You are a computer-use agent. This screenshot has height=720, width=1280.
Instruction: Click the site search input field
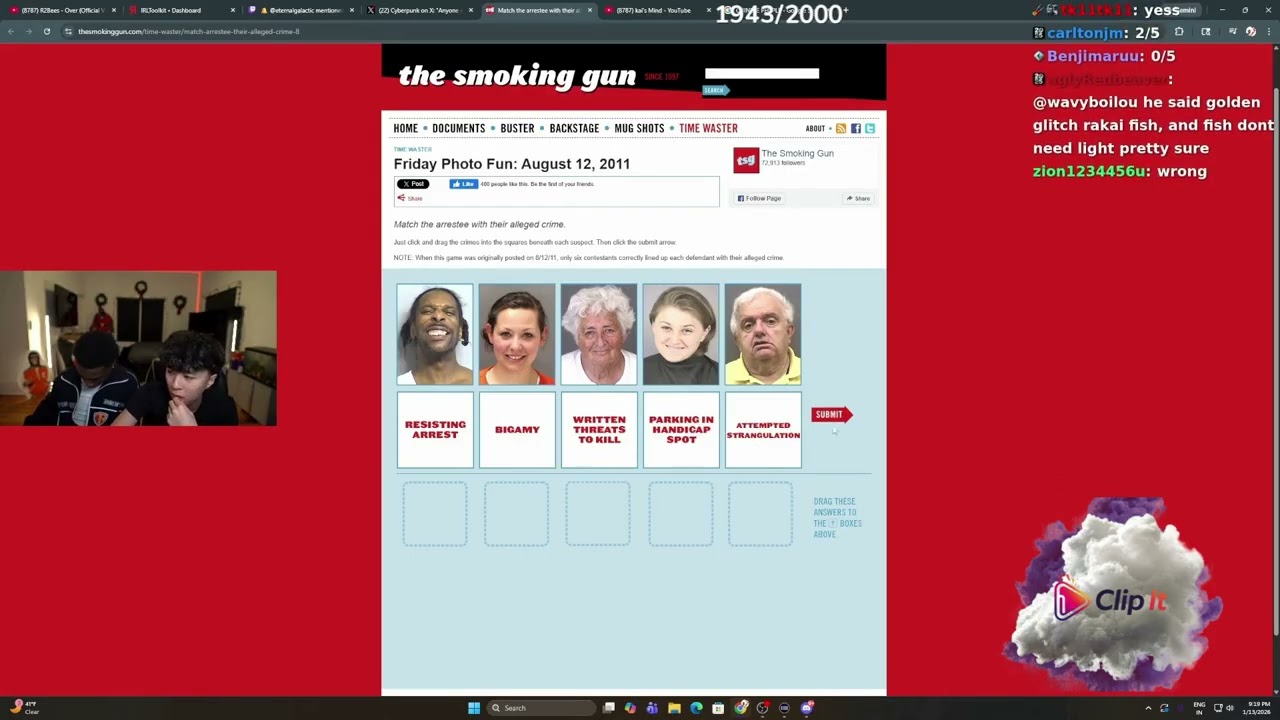coord(762,73)
